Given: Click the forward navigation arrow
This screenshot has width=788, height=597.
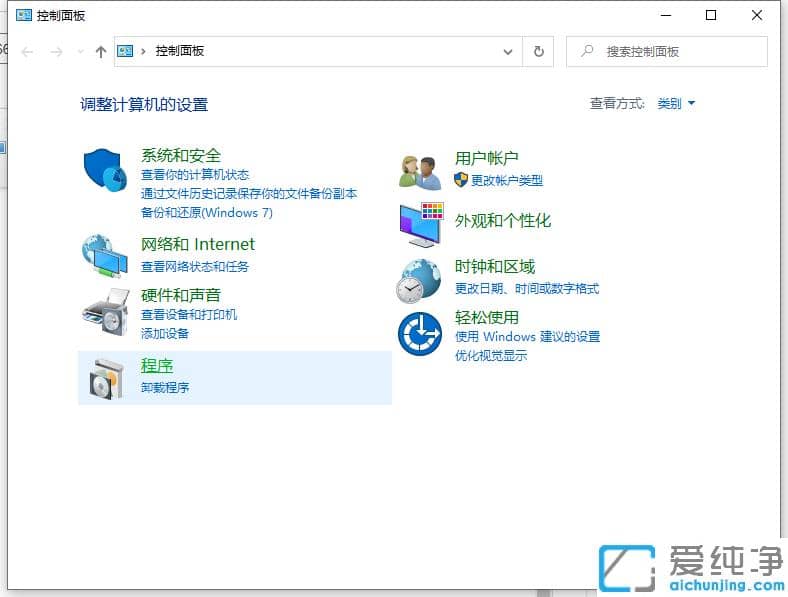Looking at the screenshot, I should click(x=56, y=52).
